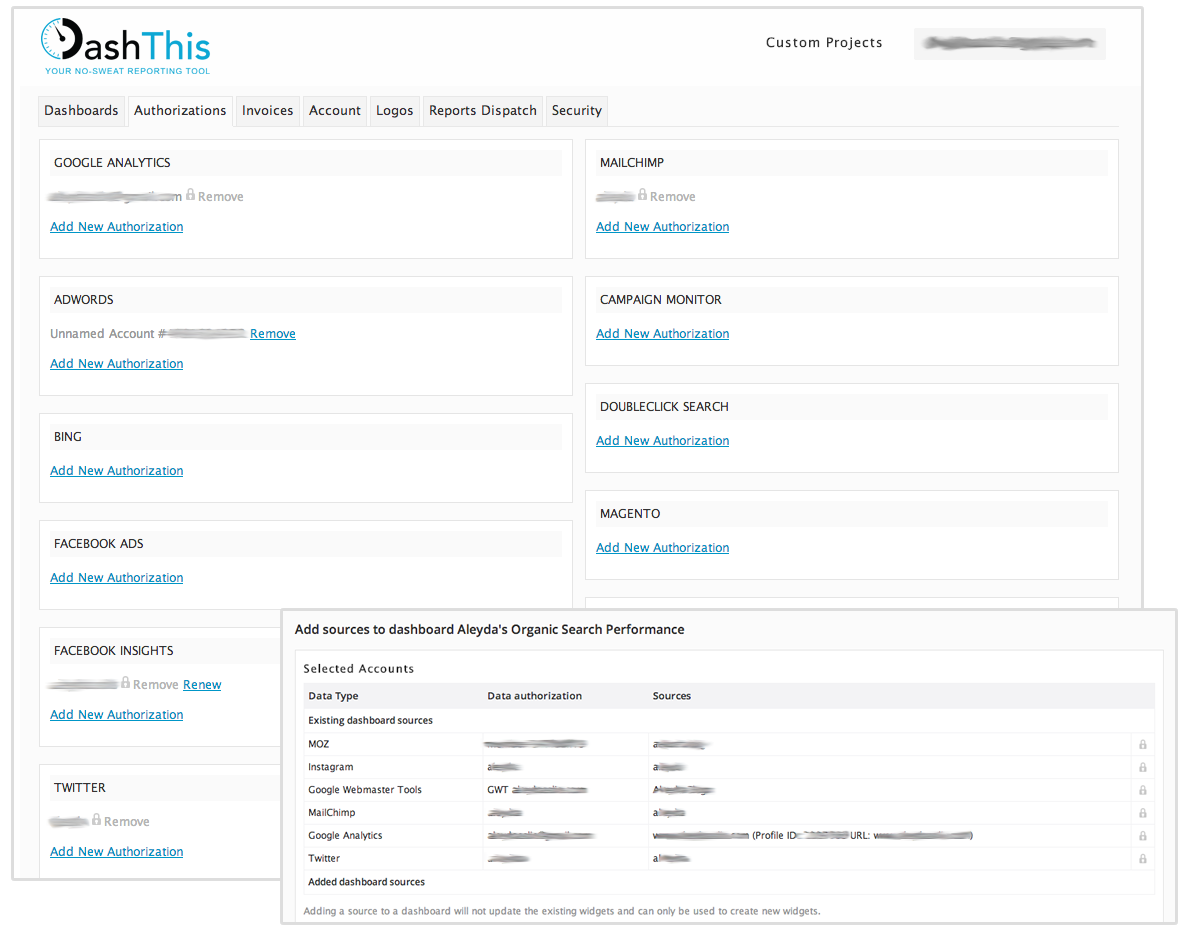
Task: Click the Data authorization column header
Action: [535, 696]
